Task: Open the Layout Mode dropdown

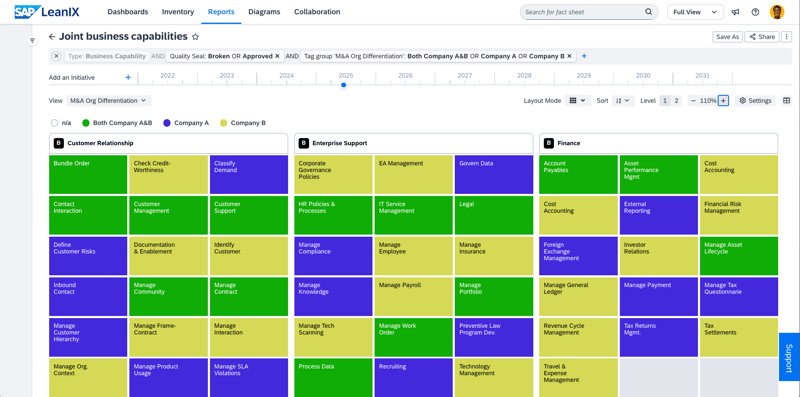Action: [579, 101]
